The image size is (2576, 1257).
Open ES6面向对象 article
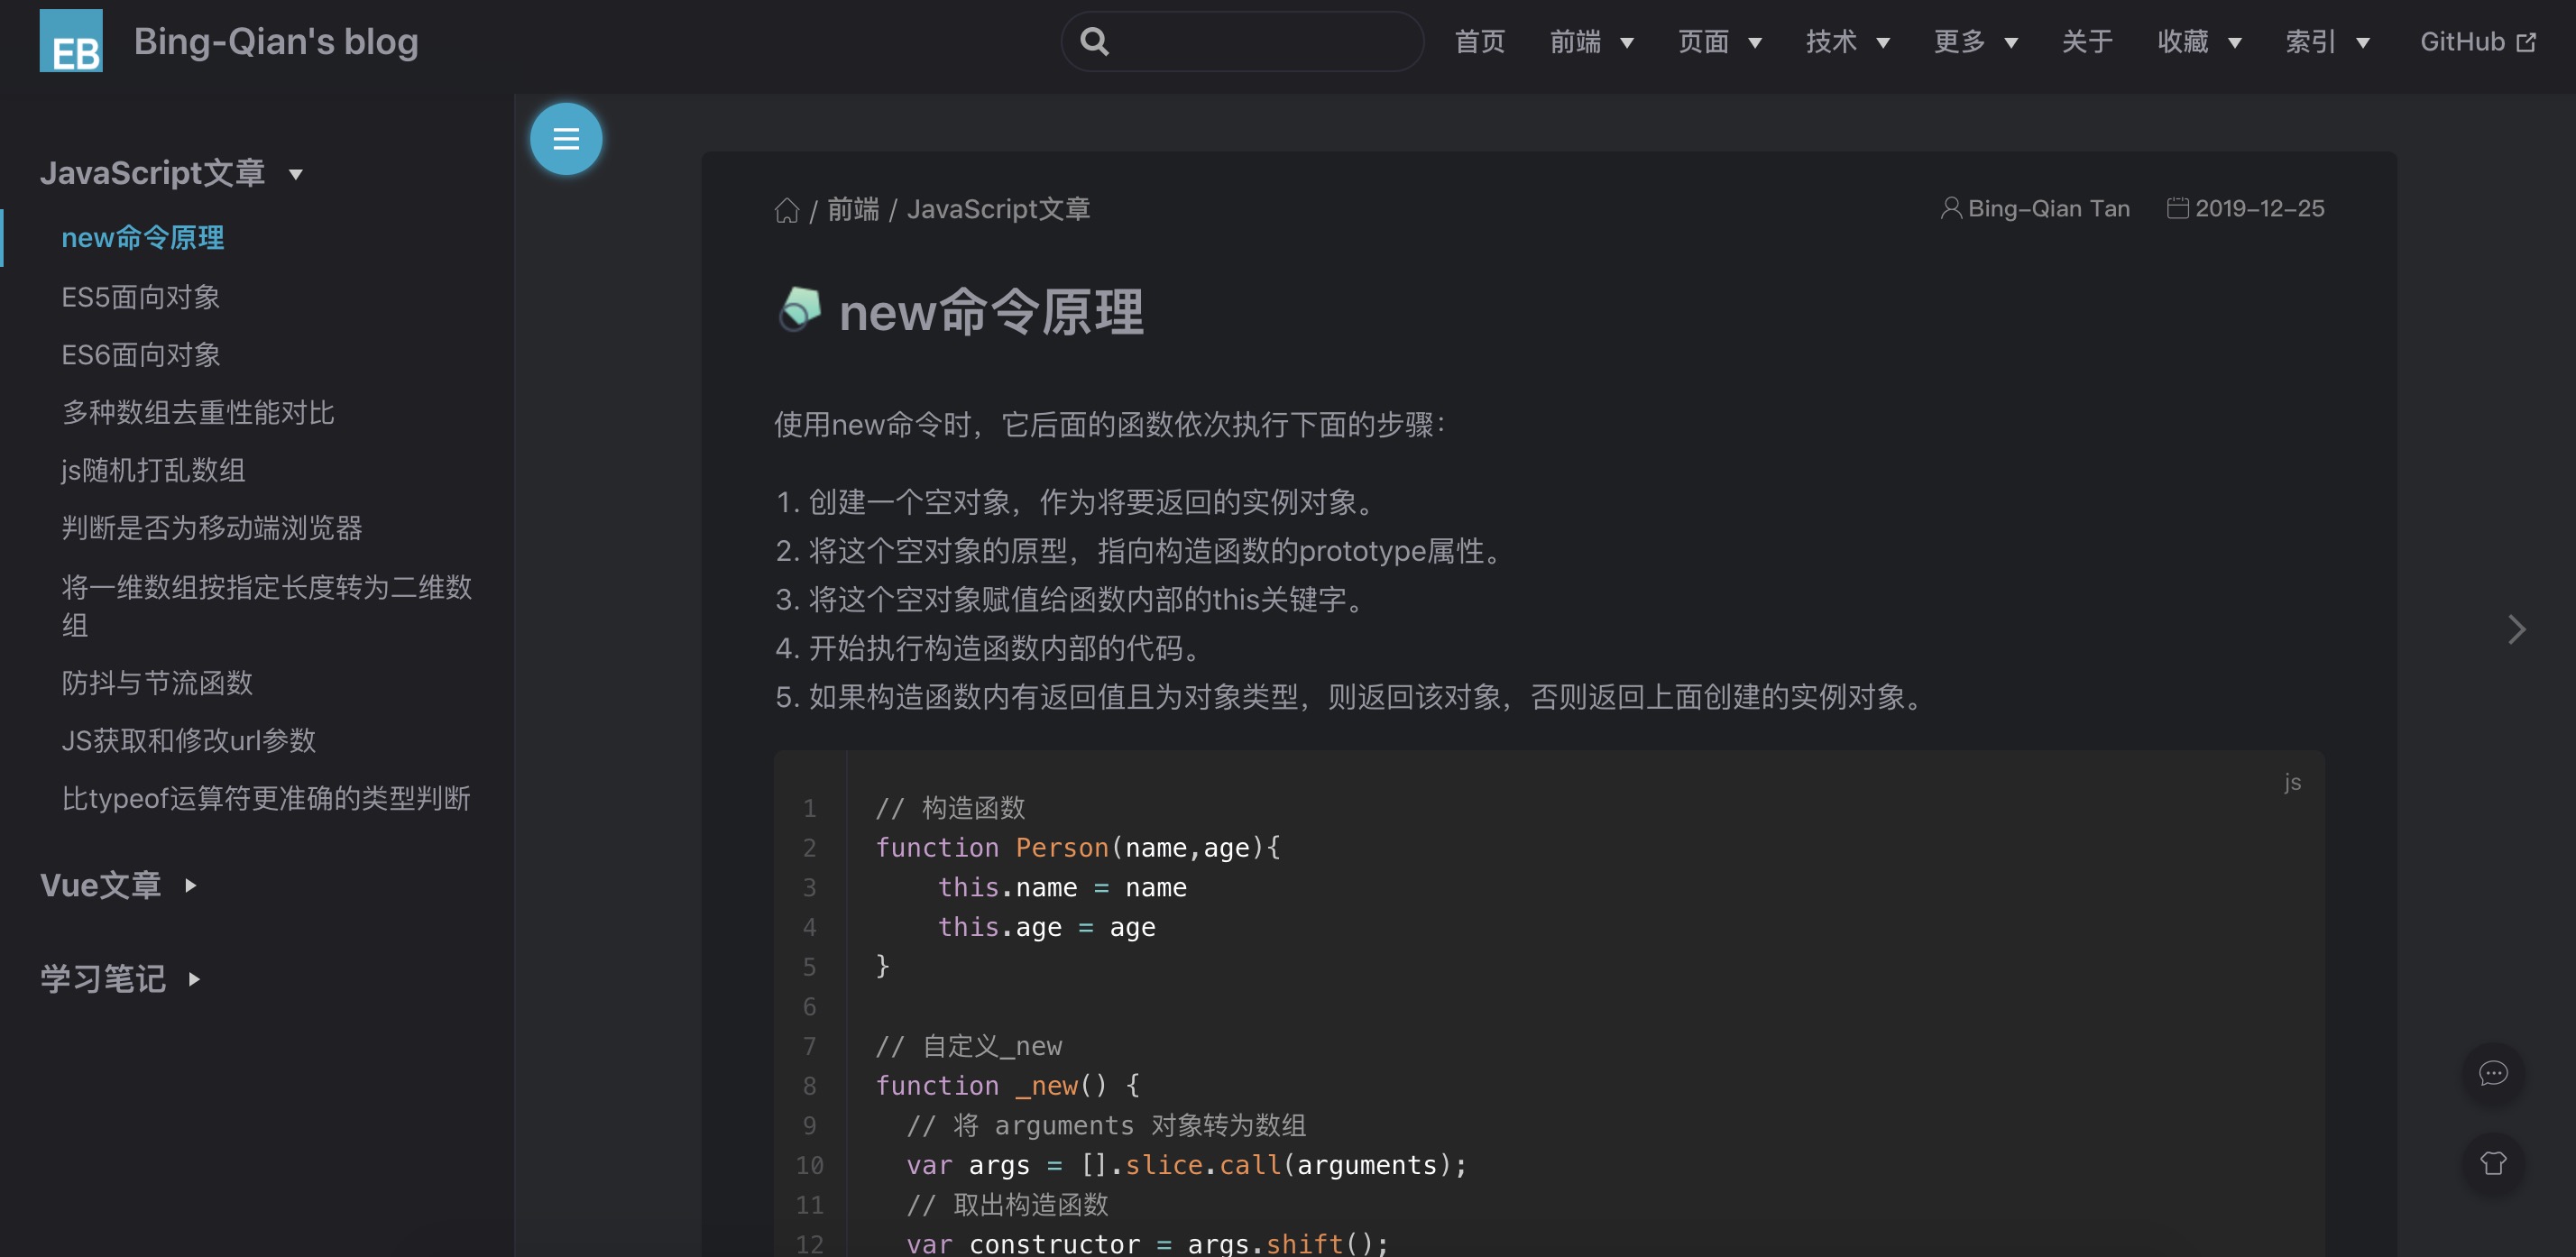click(x=141, y=355)
